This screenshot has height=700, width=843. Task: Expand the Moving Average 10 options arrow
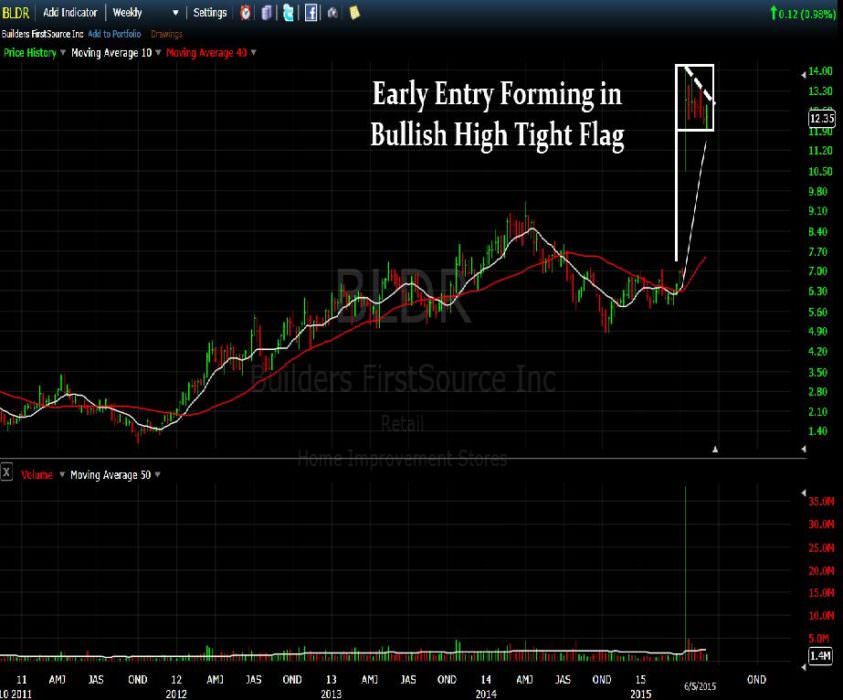tap(158, 52)
